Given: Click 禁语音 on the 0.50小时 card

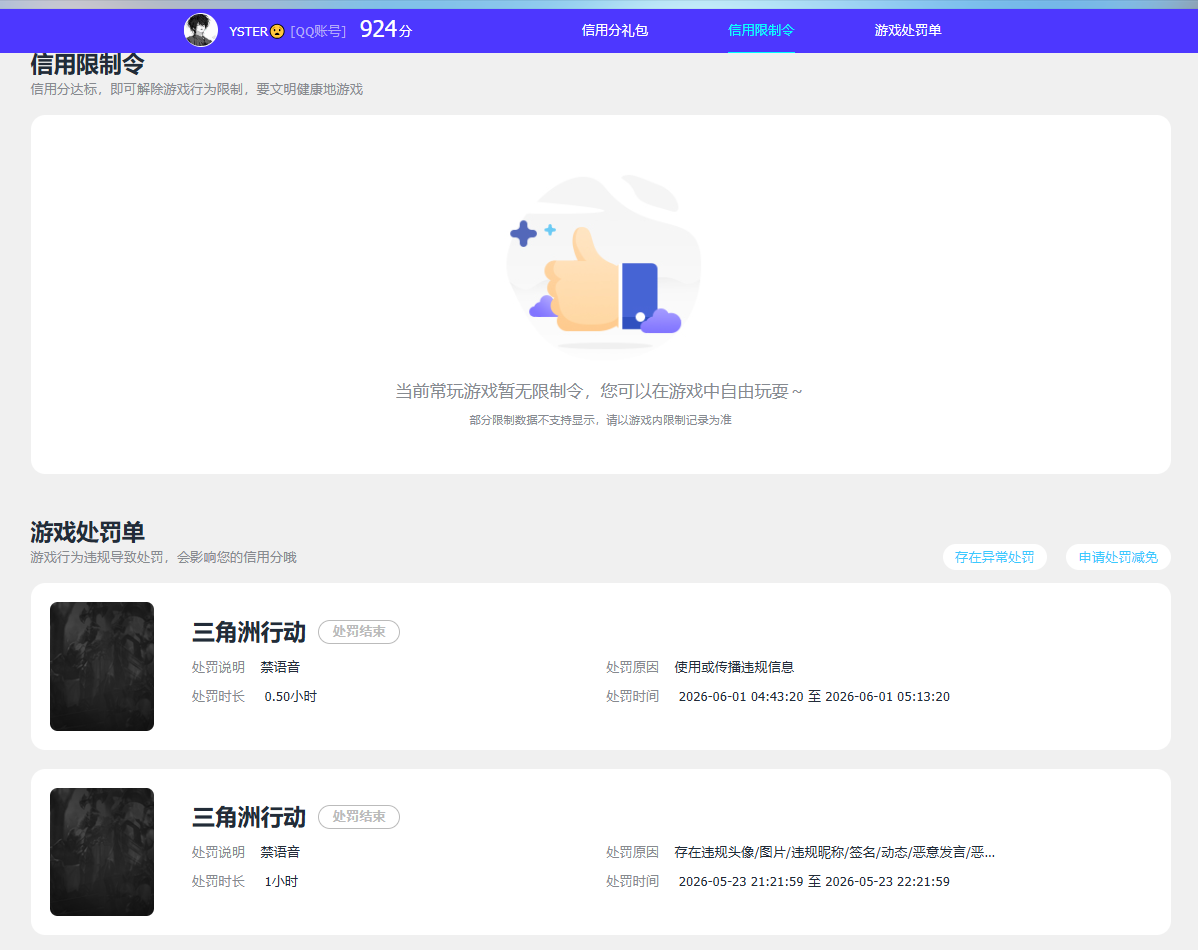Looking at the screenshot, I should coord(280,667).
